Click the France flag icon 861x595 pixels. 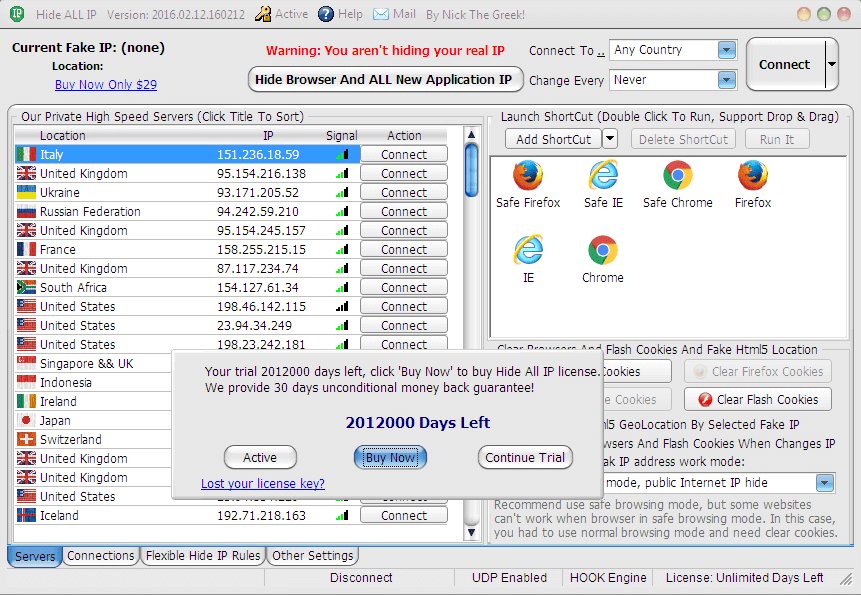[x=26, y=250]
